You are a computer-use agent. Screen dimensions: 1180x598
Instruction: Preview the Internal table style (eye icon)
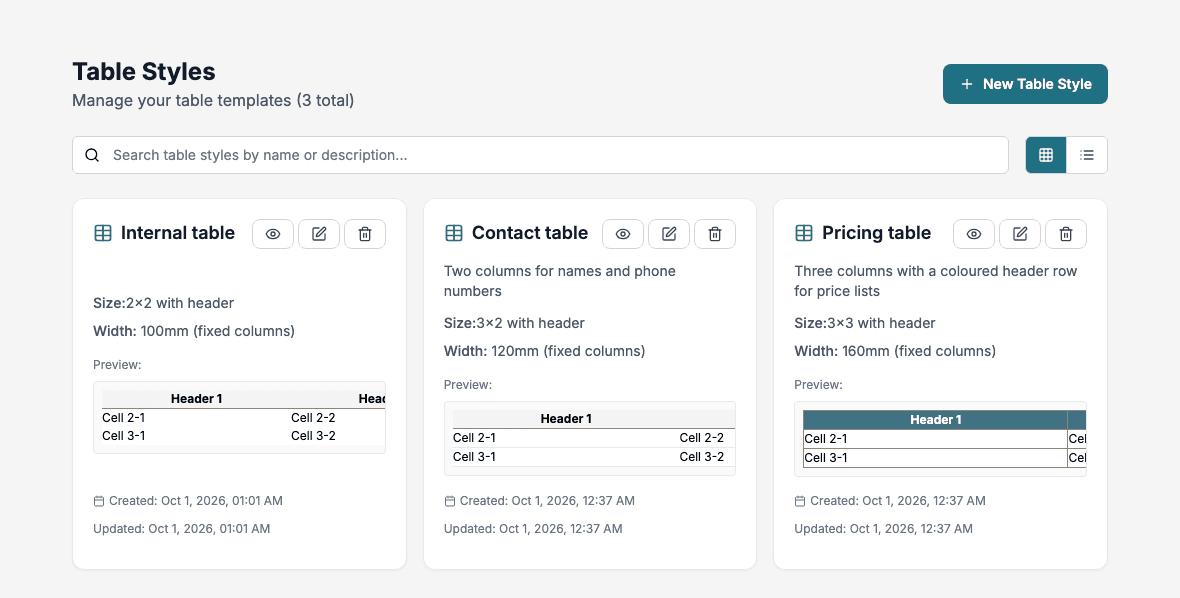[272, 234]
